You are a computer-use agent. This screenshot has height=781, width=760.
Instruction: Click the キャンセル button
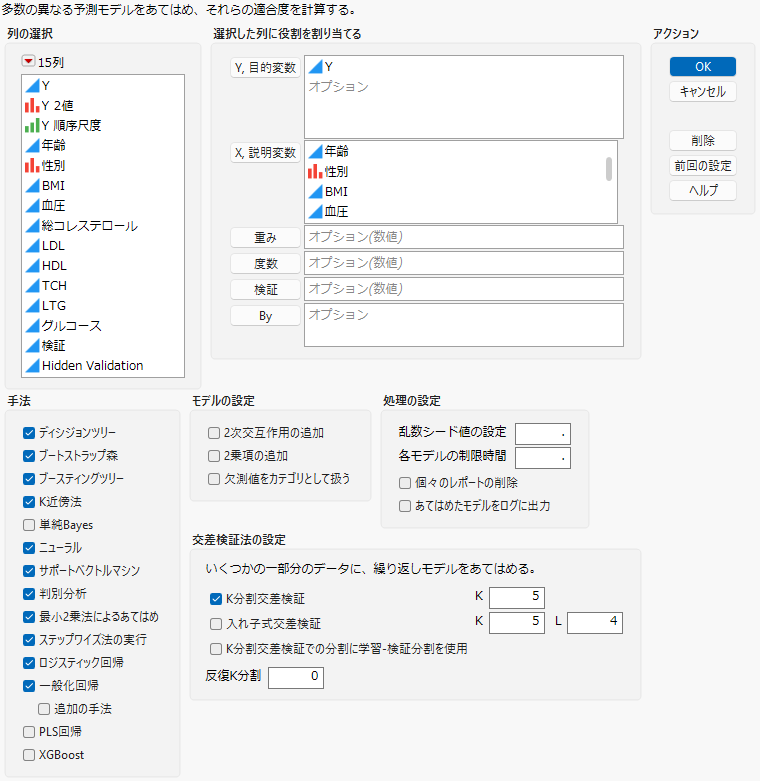pyautogui.click(x=703, y=92)
